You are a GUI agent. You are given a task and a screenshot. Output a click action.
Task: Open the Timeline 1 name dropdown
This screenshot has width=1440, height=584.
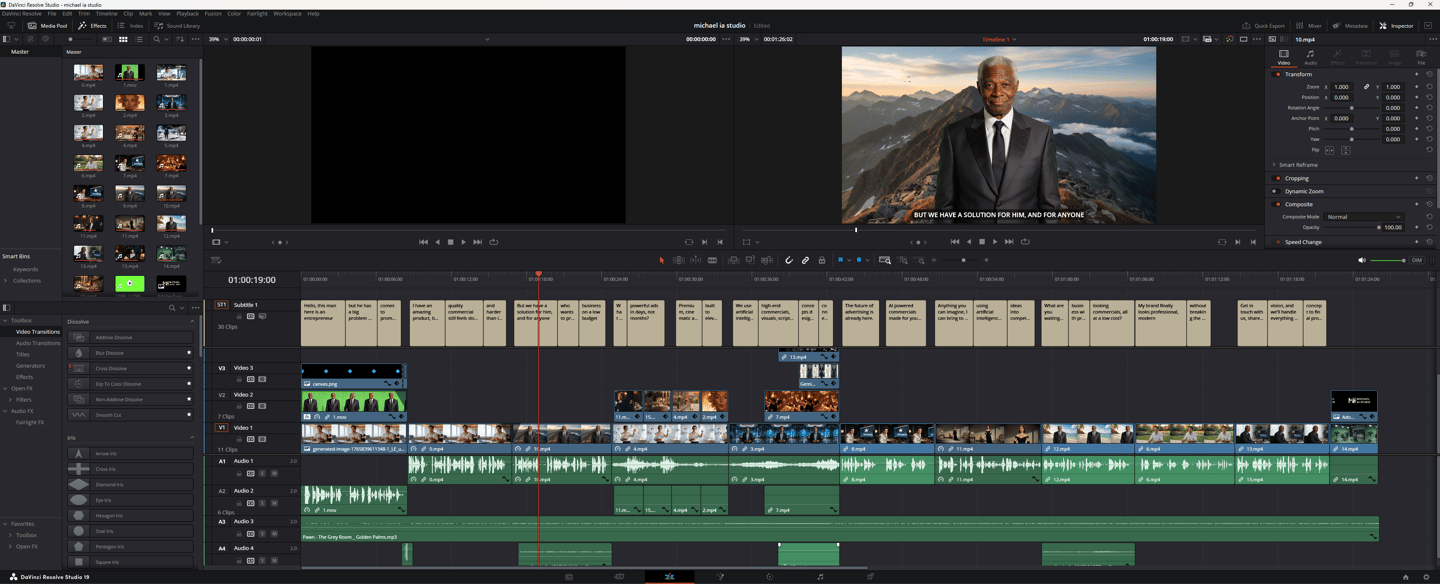998,39
